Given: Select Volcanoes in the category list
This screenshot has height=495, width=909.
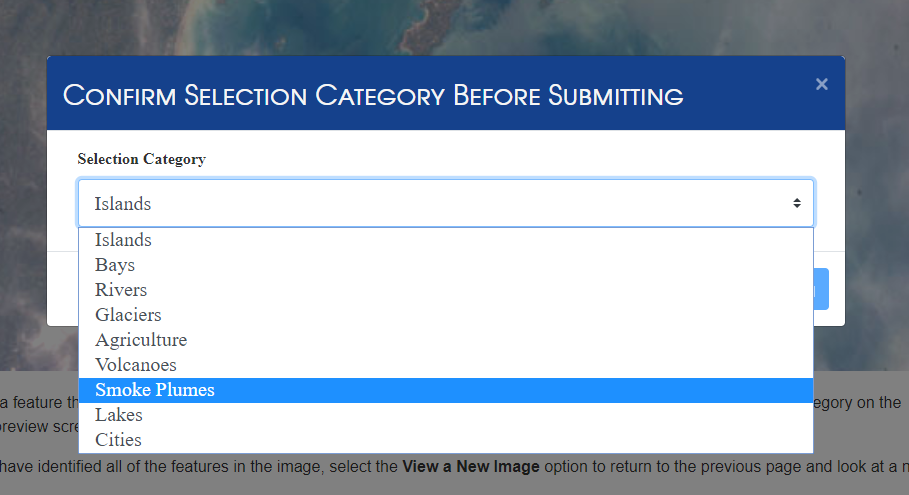Looking at the screenshot, I should click(x=136, y=365).
